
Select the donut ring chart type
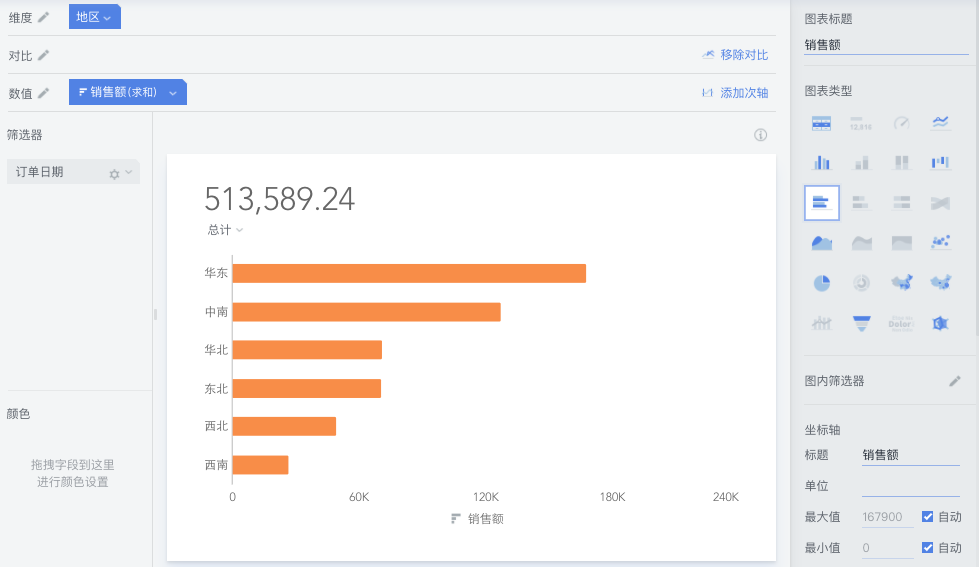[x=861, y=284]
